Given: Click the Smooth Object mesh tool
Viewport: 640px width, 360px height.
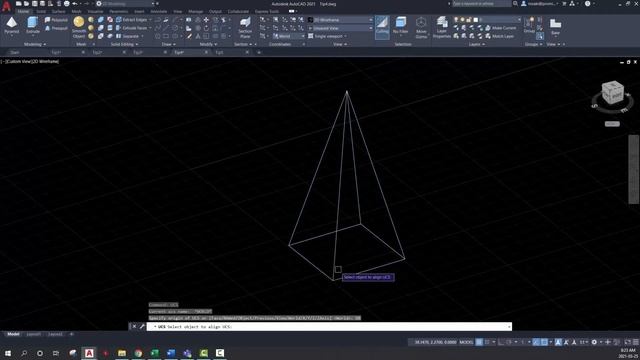Looking at the screenshot, I should [79, 27].
